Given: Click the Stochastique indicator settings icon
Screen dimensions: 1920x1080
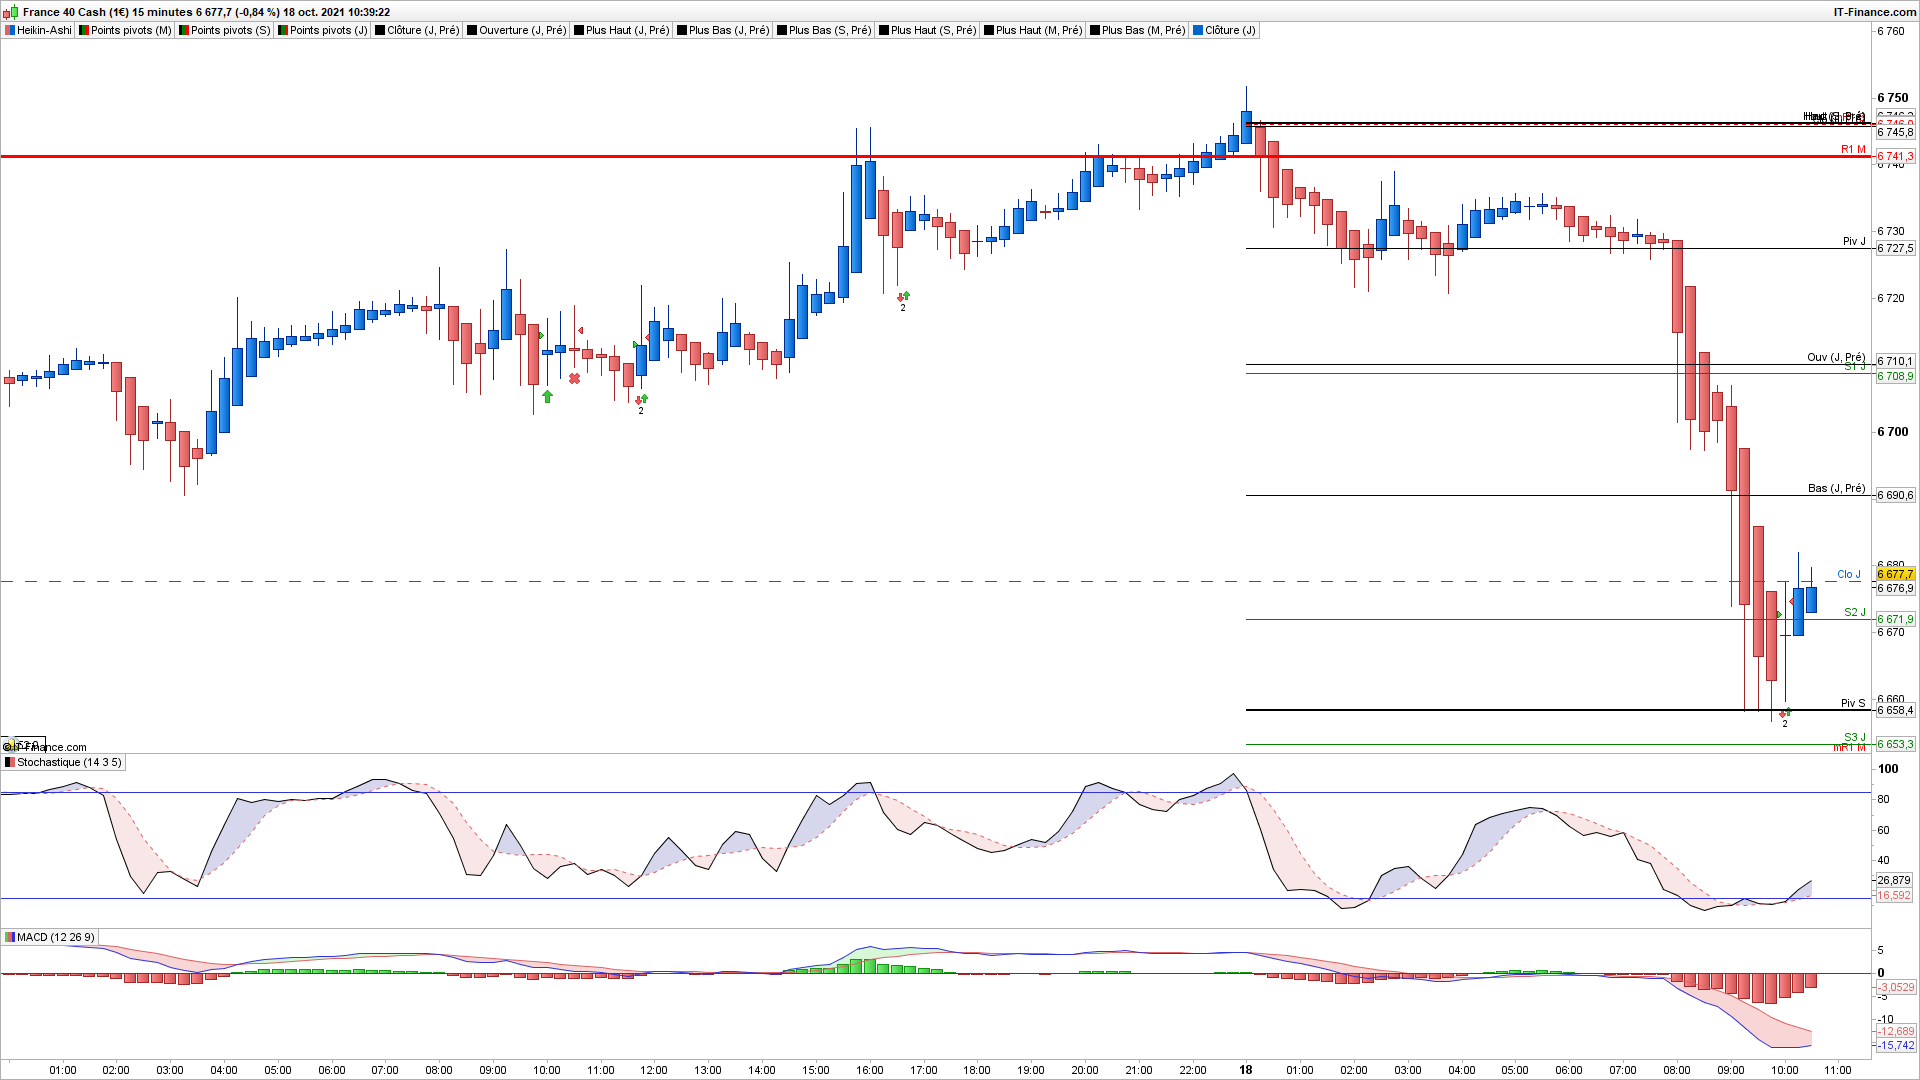Looking at the screenshot, I should pos(10,762).
